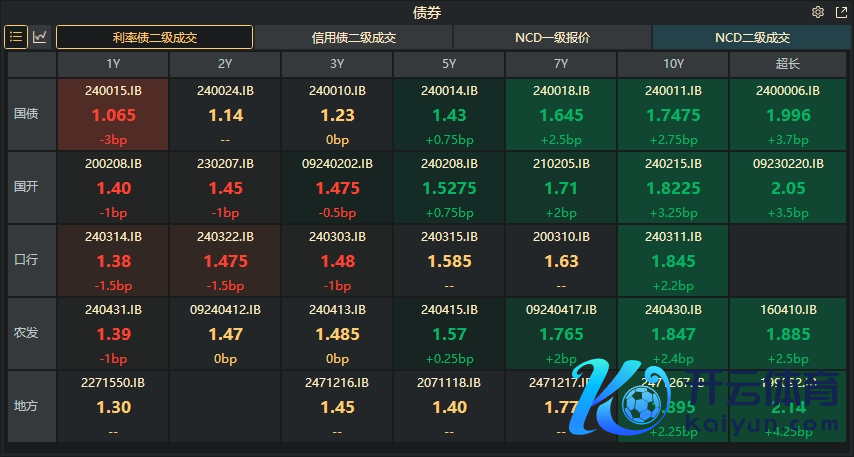
Task: Select bond 160410.IB at 1.885
Action: pyautogui.click(x=787, y=333)
